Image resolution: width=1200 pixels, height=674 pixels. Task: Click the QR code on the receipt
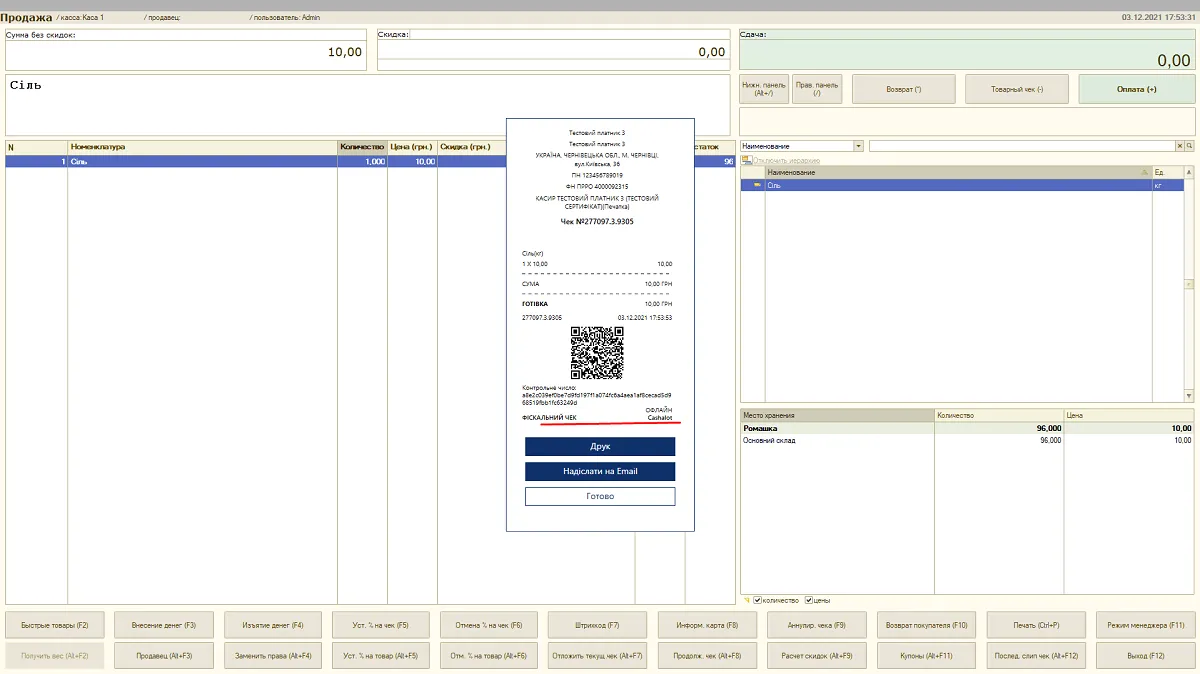pos(597,353)
